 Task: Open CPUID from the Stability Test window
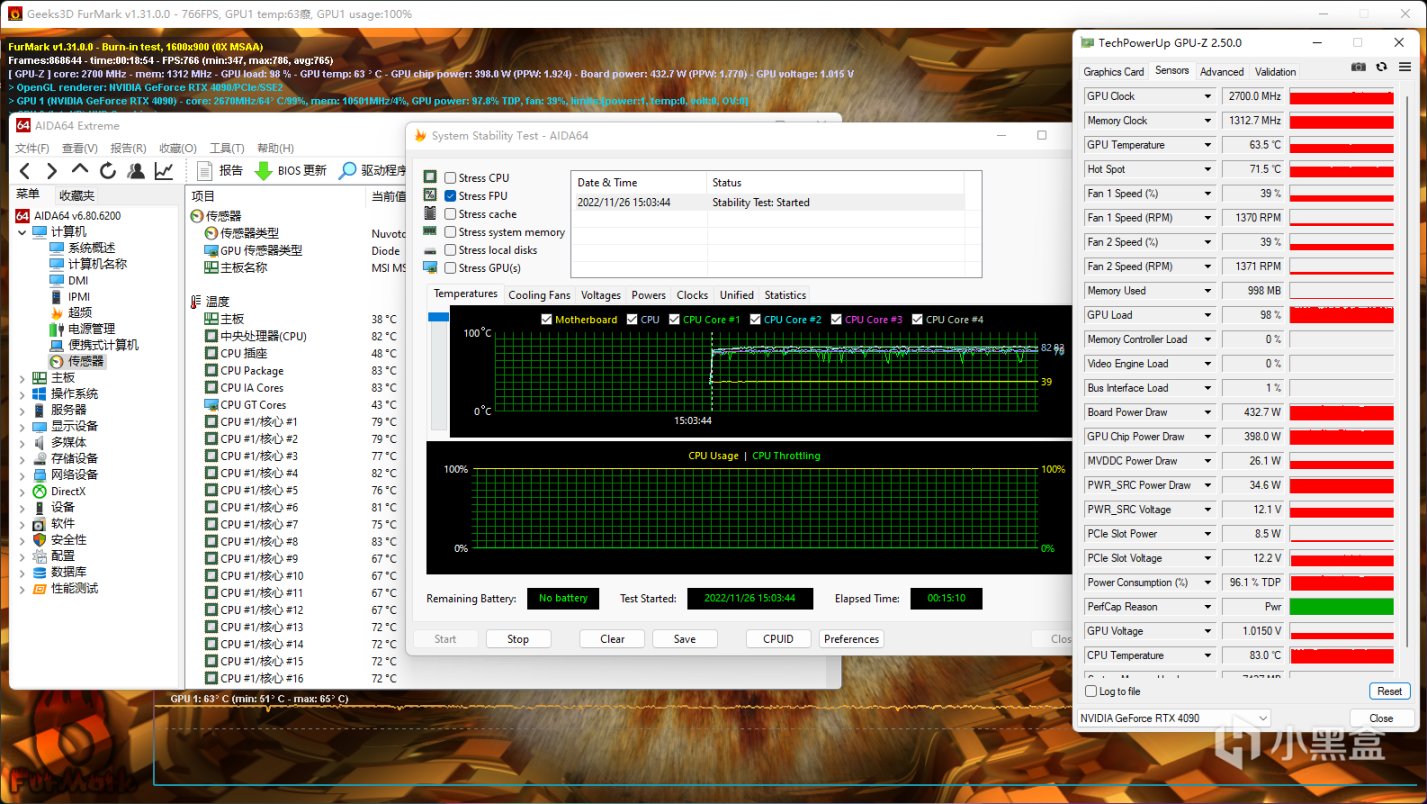pyautogui.click(x=779, y=639)
